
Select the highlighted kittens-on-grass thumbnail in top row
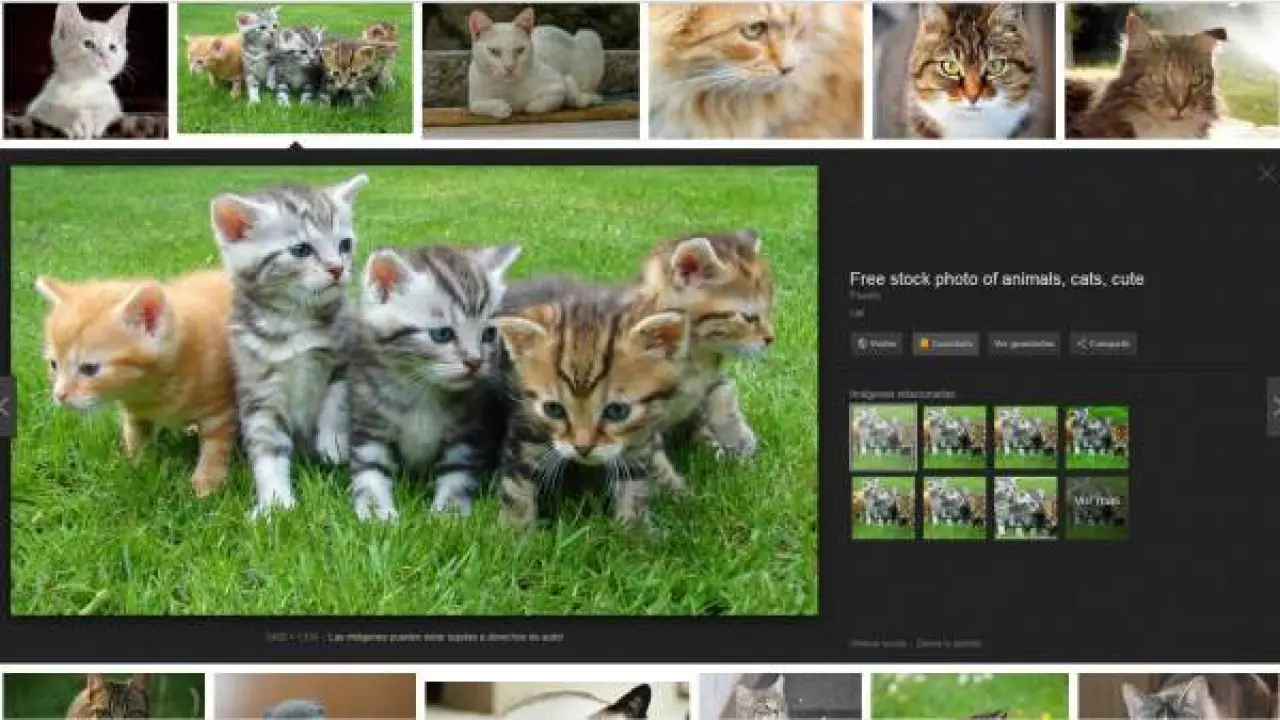point(295,68)
